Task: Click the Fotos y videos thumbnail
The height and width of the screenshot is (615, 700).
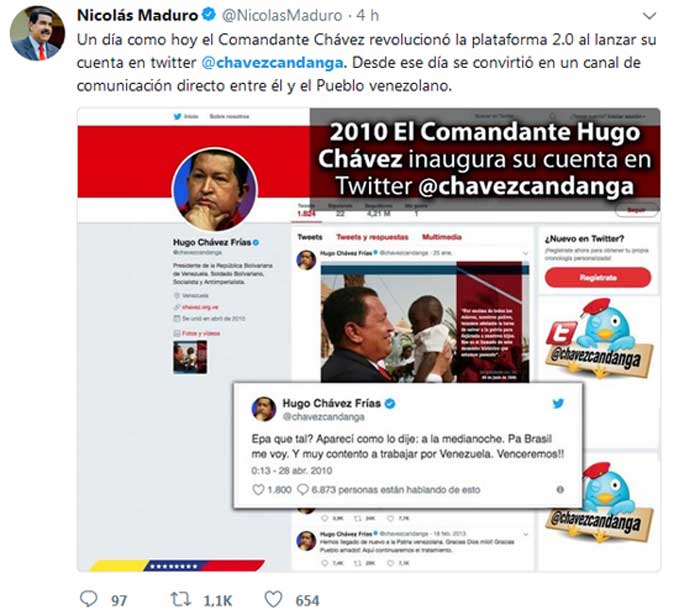Action: (190, 357)
